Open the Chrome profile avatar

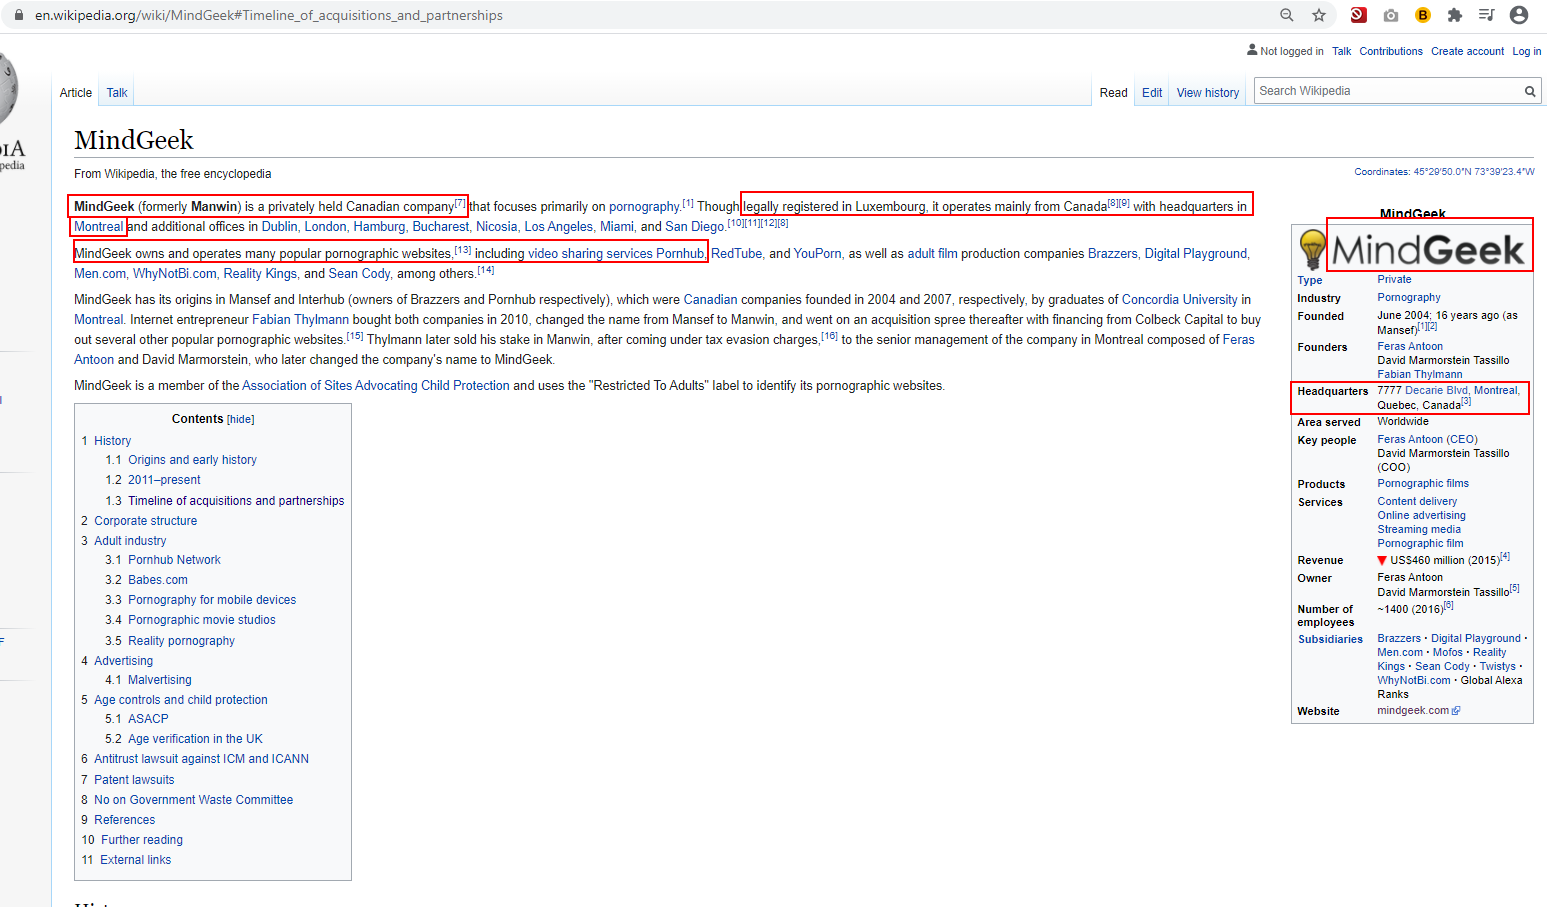(1519, 15)
